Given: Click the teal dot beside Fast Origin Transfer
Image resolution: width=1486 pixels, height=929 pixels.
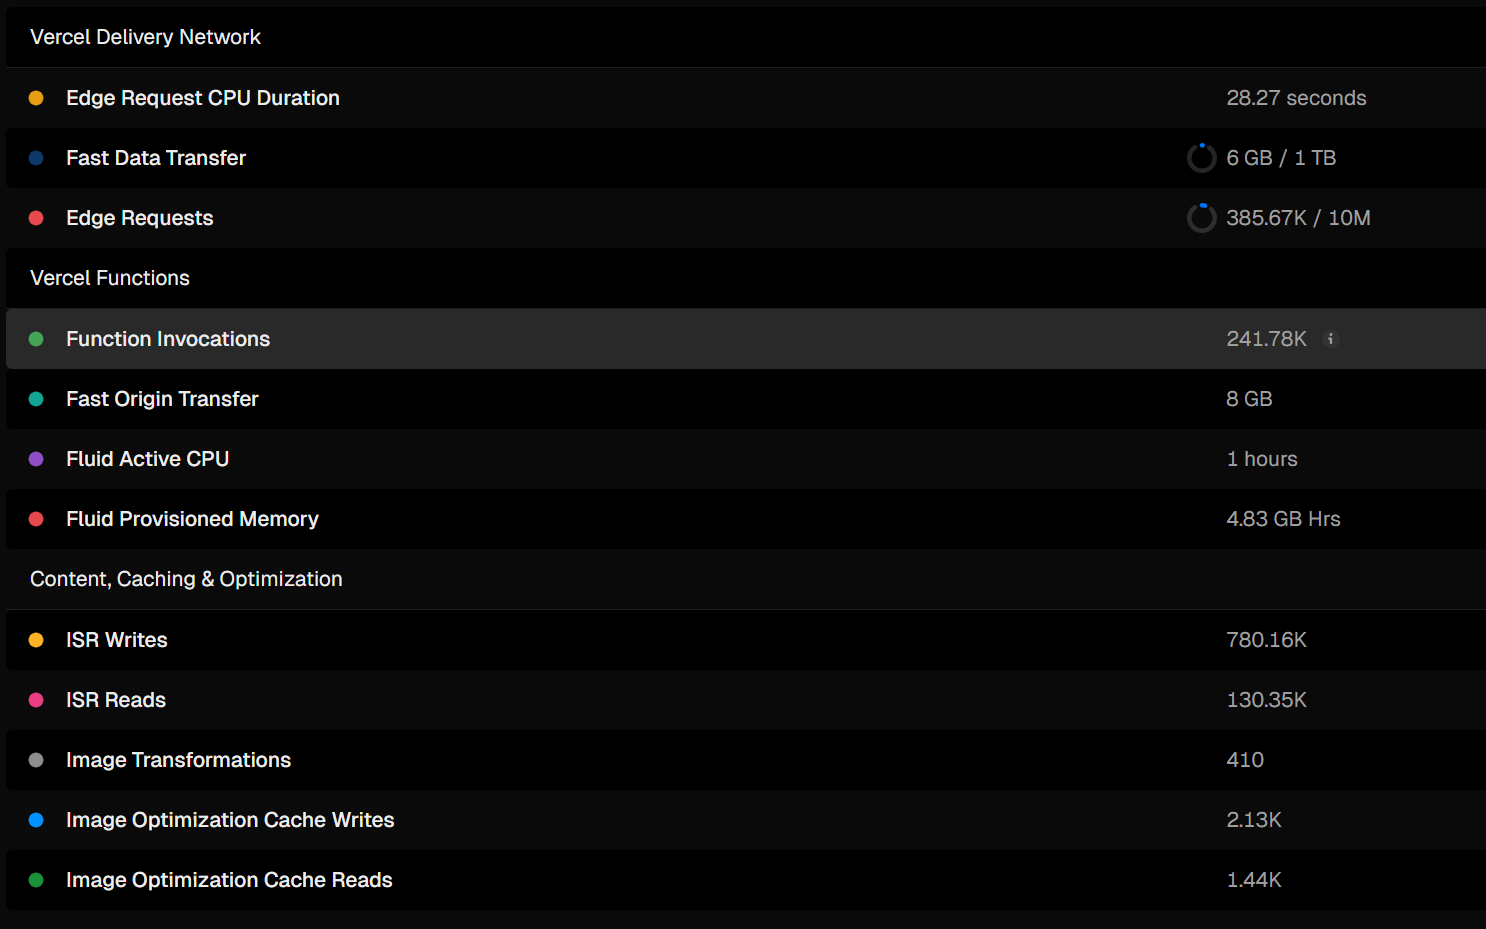Looking at the screenshot, I should (36, 399).
